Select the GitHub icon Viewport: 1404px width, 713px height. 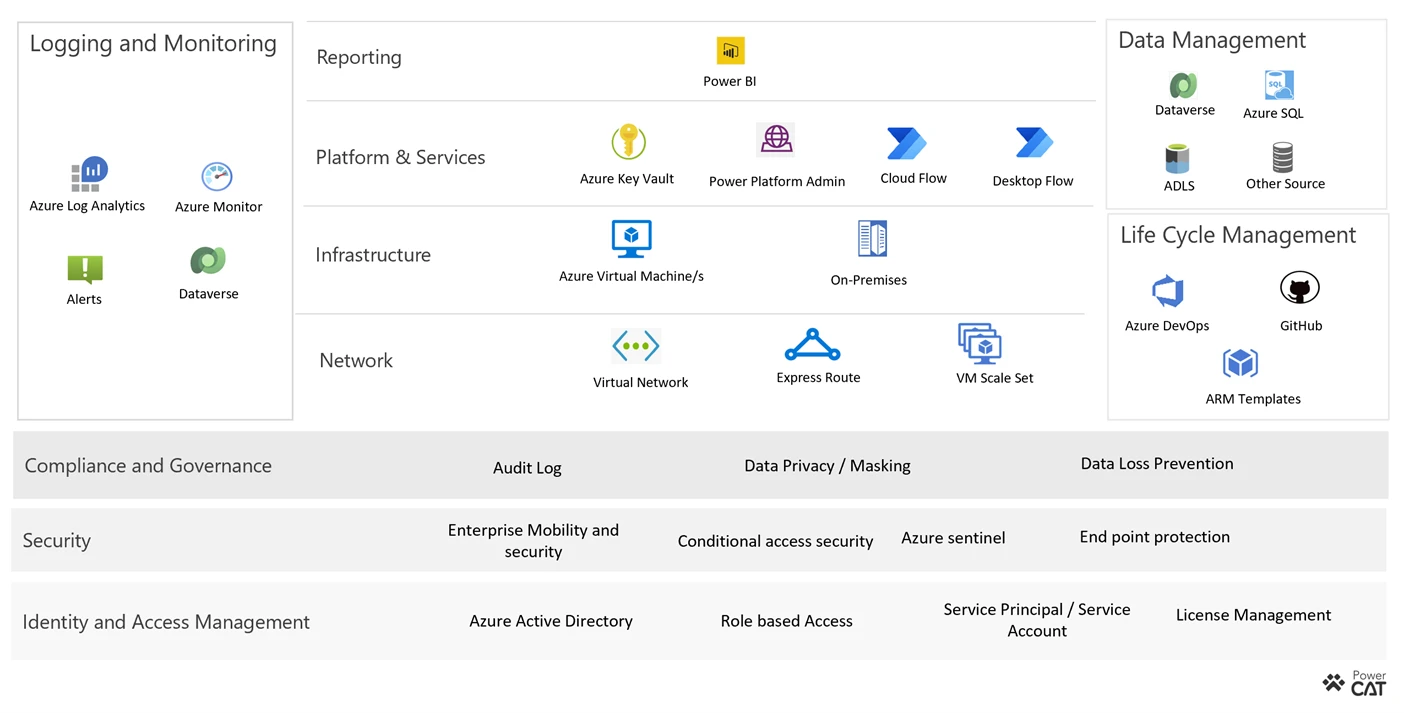pos(1299,288)
